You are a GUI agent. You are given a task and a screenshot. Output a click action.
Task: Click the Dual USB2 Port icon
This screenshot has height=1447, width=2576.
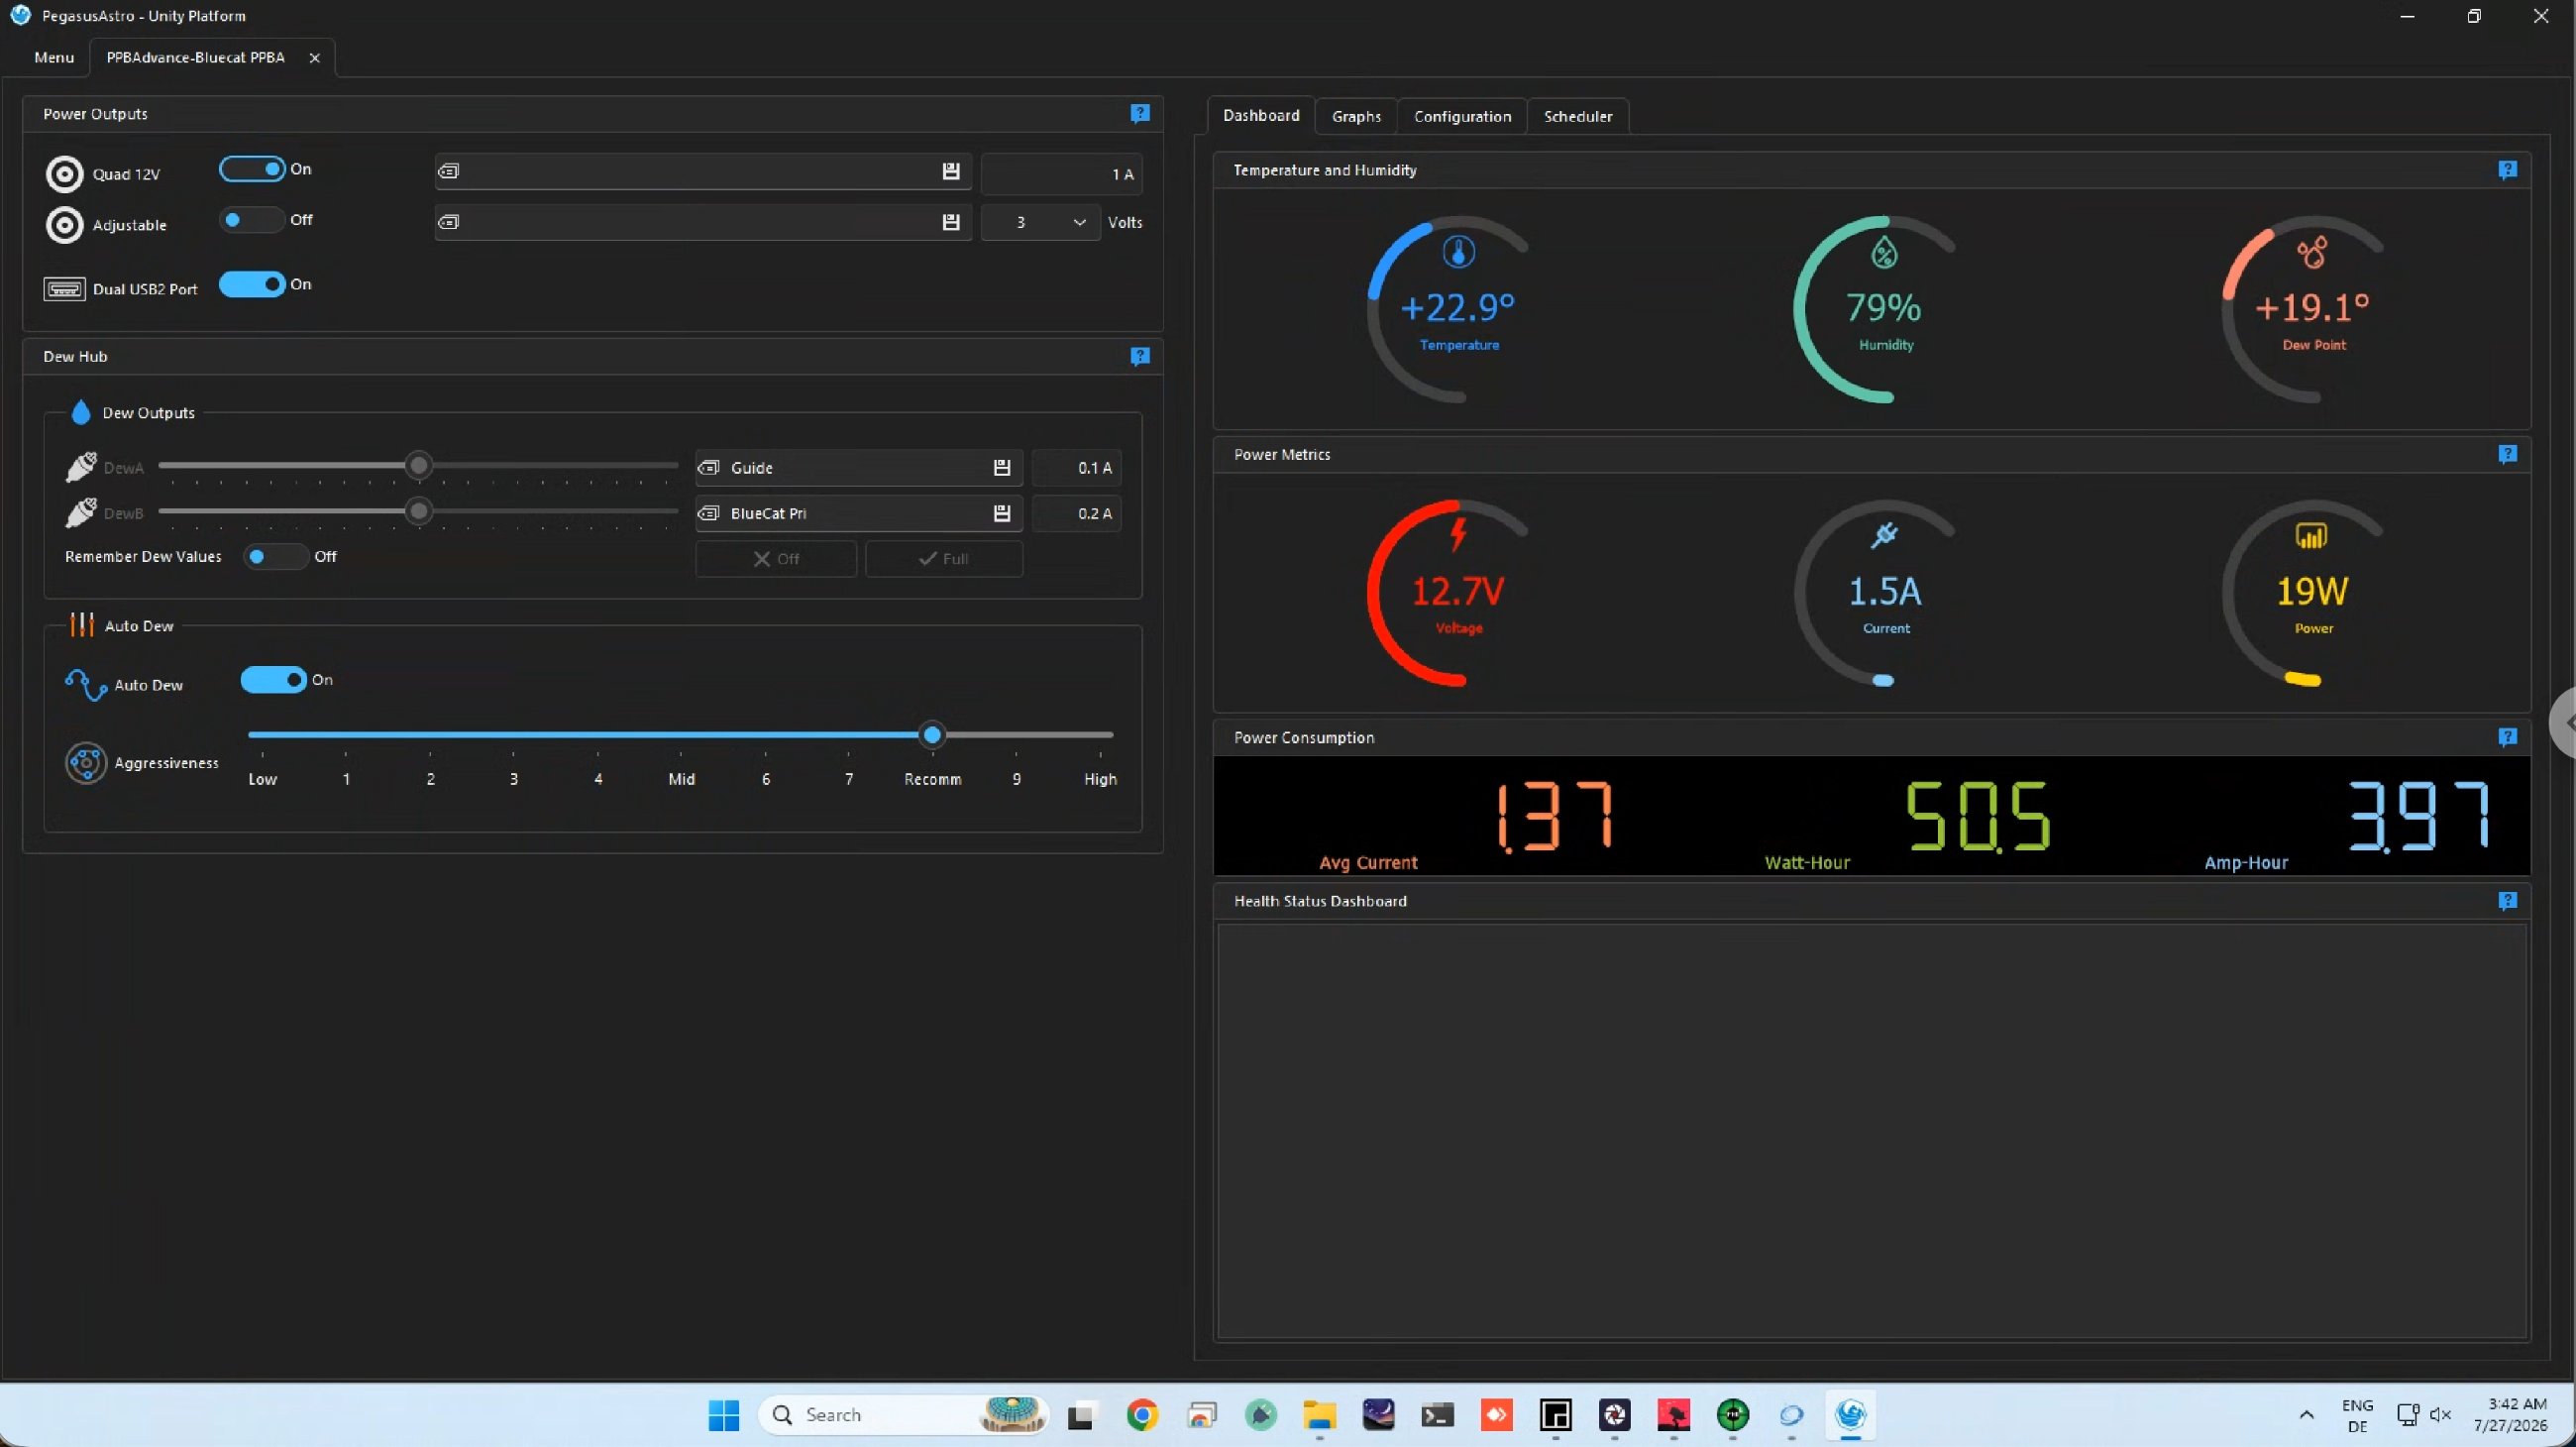click(64, 289)
